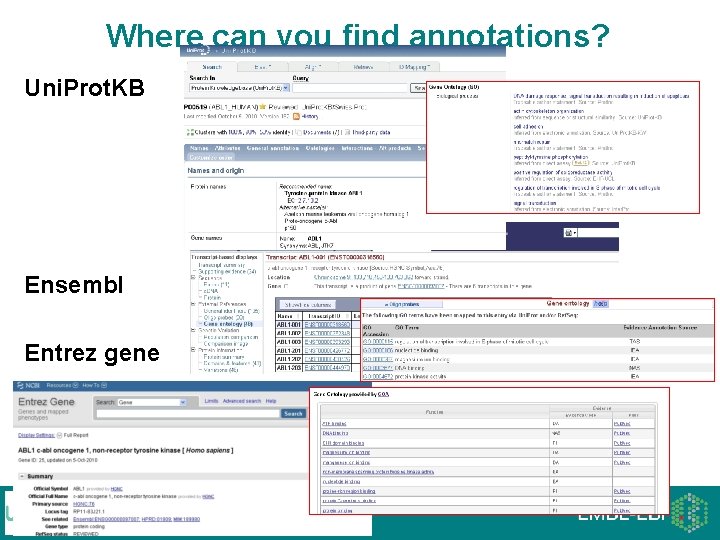Collapse Protein Information node in Ensembl tree
This screenshot has width=720, height=540.
click(x=193, y=350)
